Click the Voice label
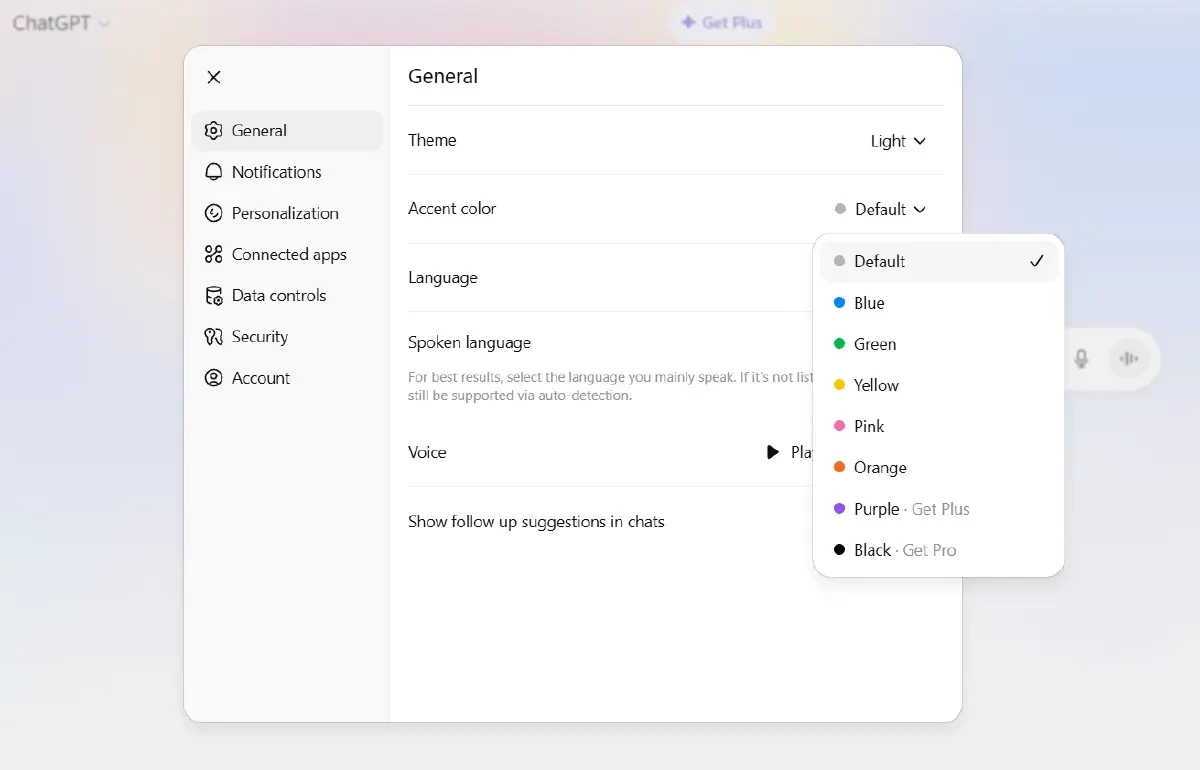This screenshot has height=770, width=1200. [427, 452]
